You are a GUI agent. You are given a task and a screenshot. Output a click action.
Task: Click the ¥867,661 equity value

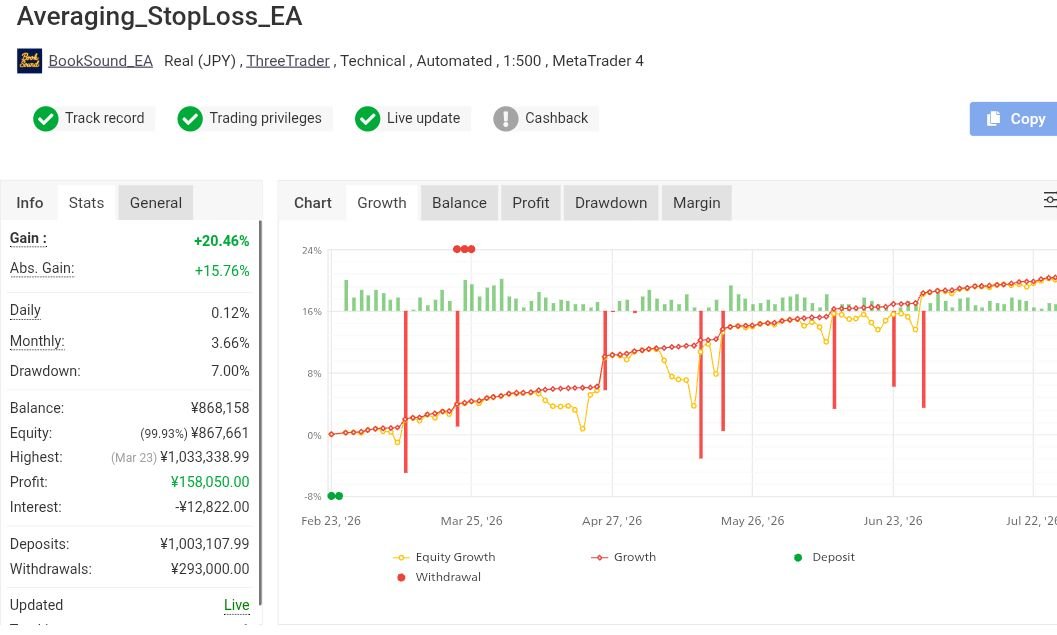[220, 433]
